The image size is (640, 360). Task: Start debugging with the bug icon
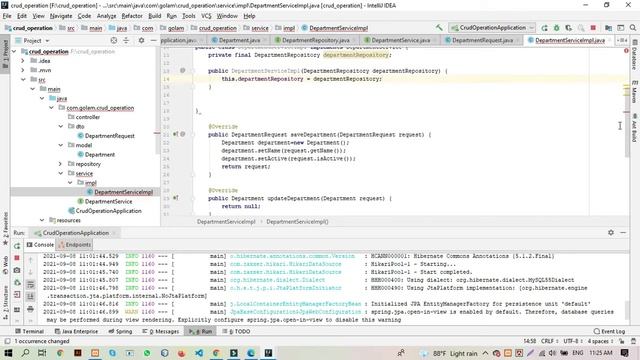(556, 28)
